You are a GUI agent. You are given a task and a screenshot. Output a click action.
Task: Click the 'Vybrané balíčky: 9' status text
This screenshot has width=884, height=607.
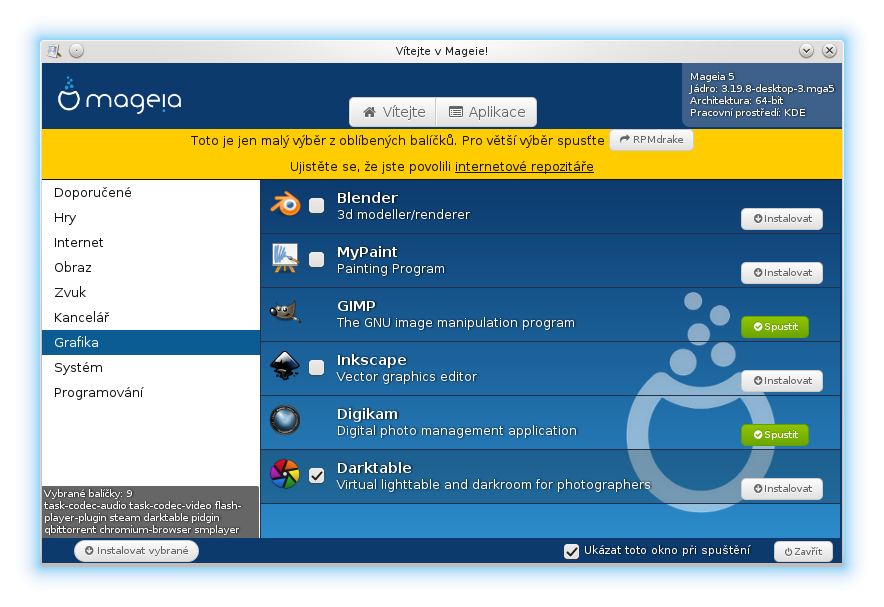[x=89, y=494]
